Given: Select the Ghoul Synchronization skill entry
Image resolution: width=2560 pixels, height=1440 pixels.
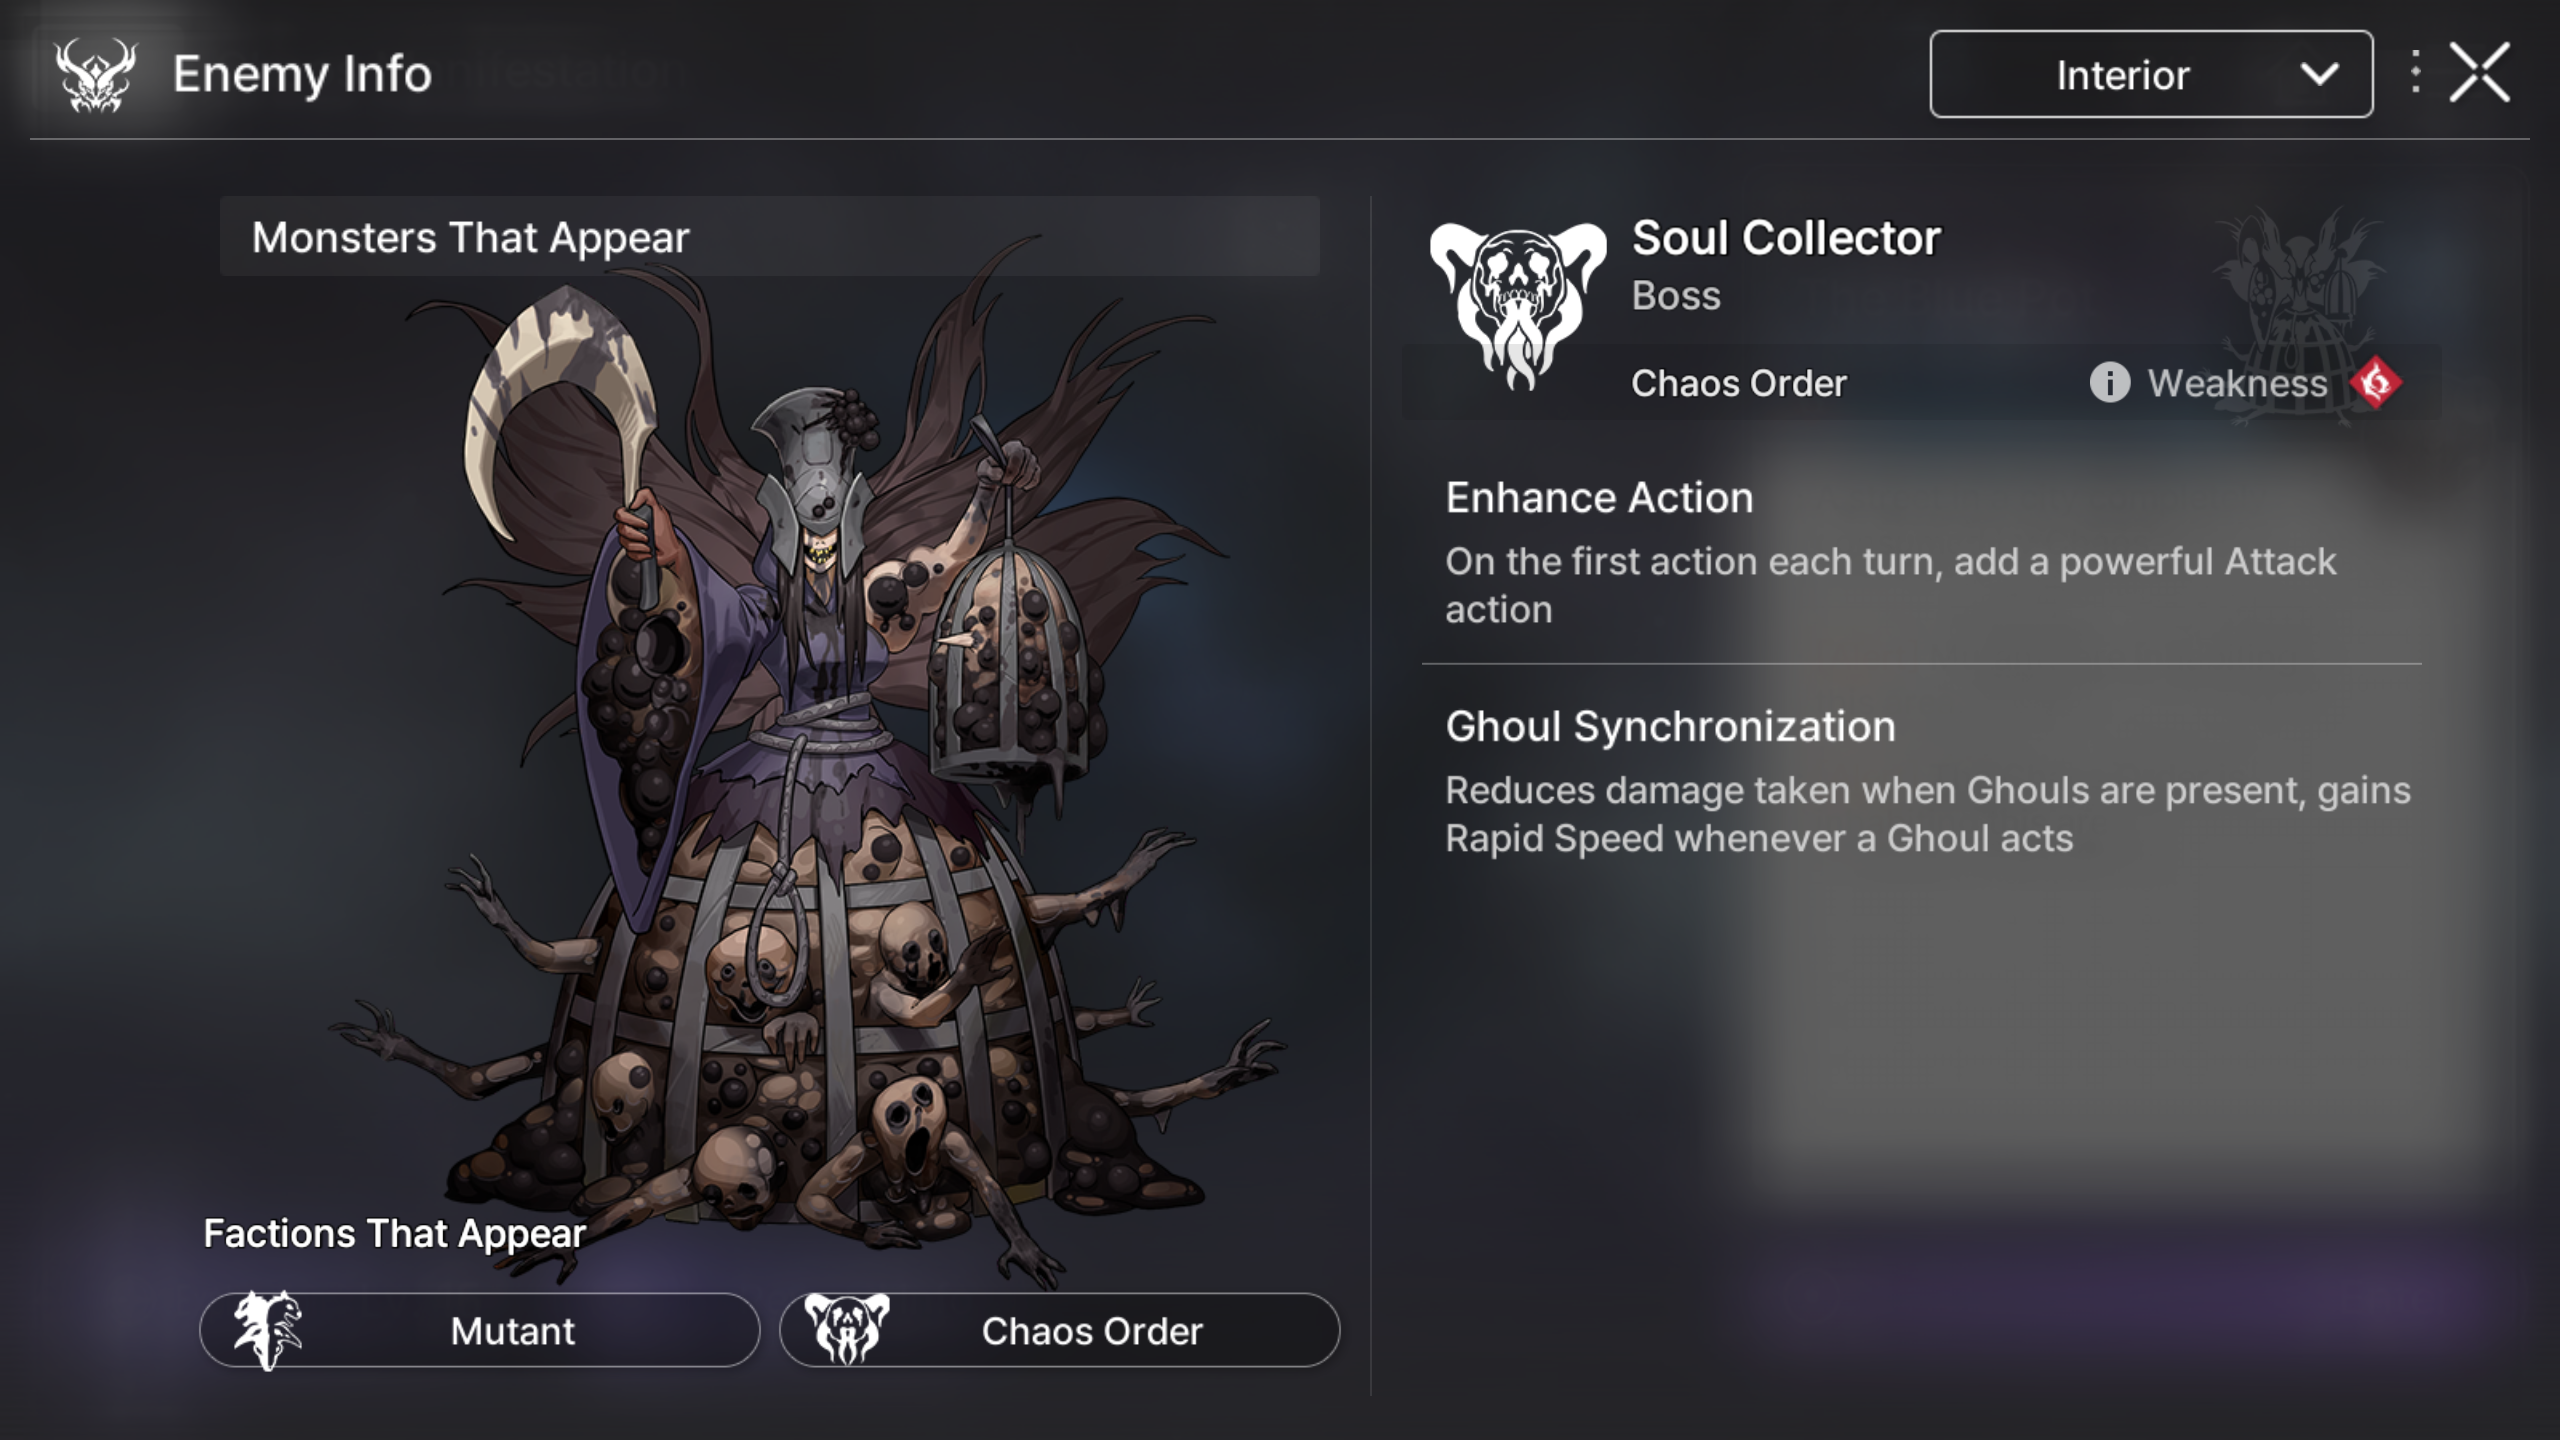Looking at the screenshot, I should [x=1922, y=780].
